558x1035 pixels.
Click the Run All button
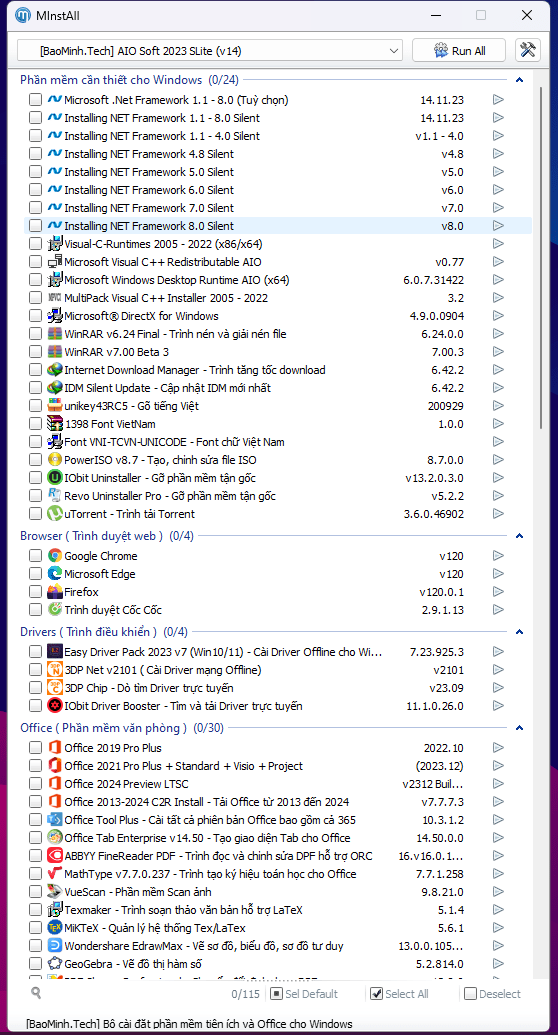click(459, 51)
